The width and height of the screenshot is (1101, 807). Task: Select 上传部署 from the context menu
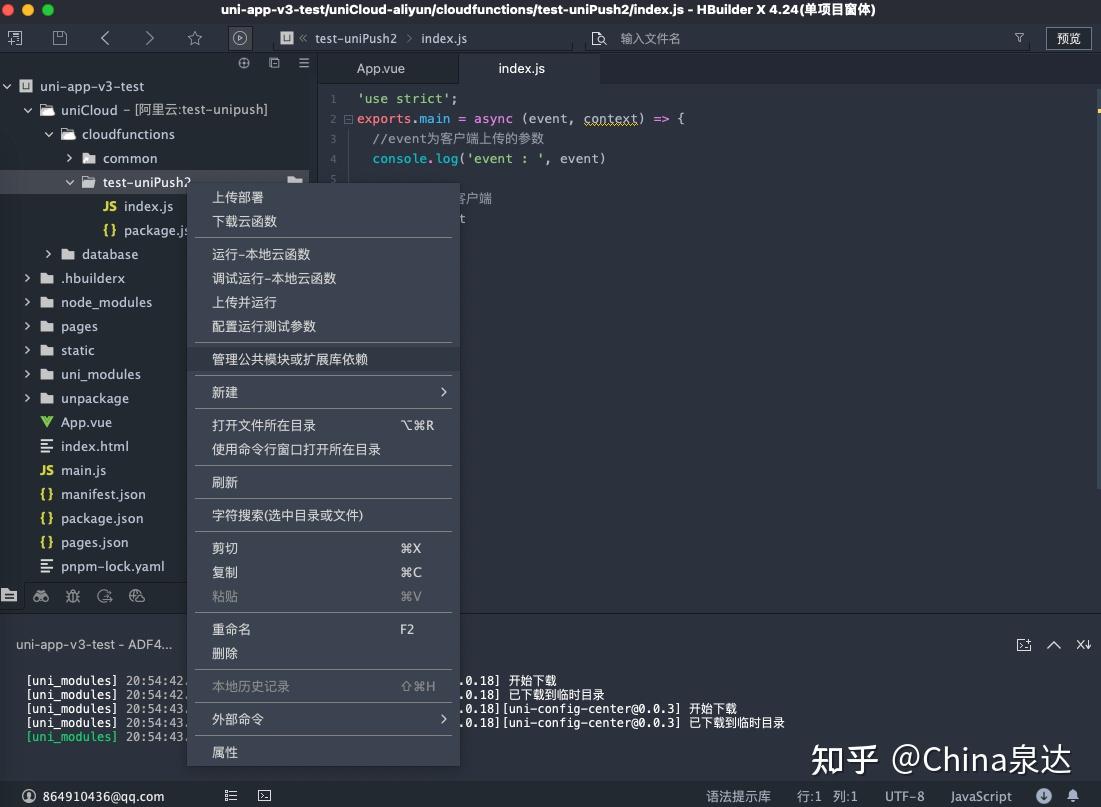pyautogui.click(x=237, y=197)
